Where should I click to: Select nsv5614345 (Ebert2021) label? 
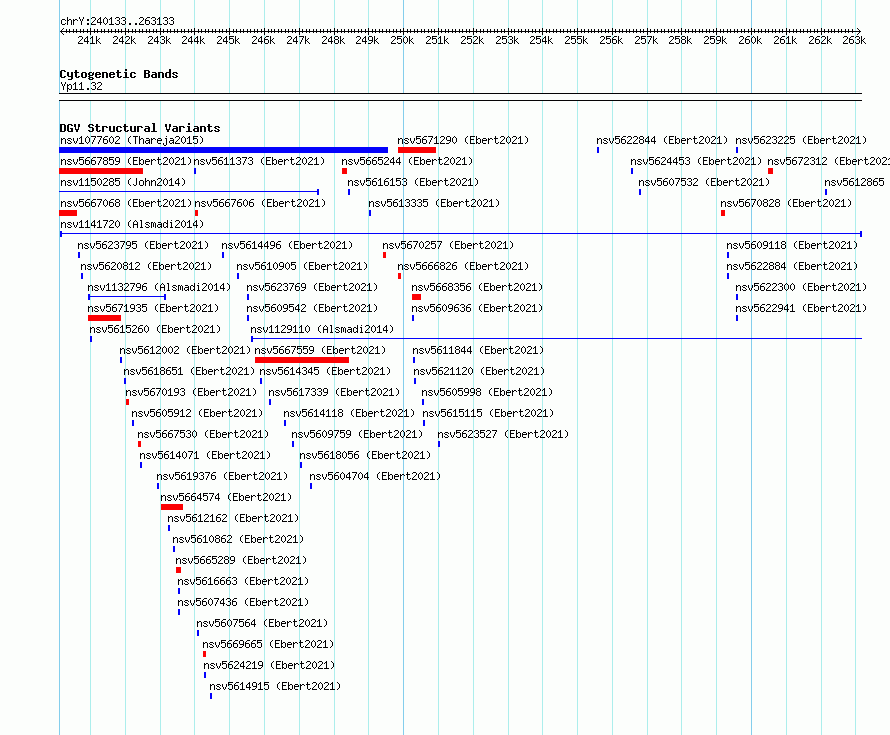coord(325,371)
